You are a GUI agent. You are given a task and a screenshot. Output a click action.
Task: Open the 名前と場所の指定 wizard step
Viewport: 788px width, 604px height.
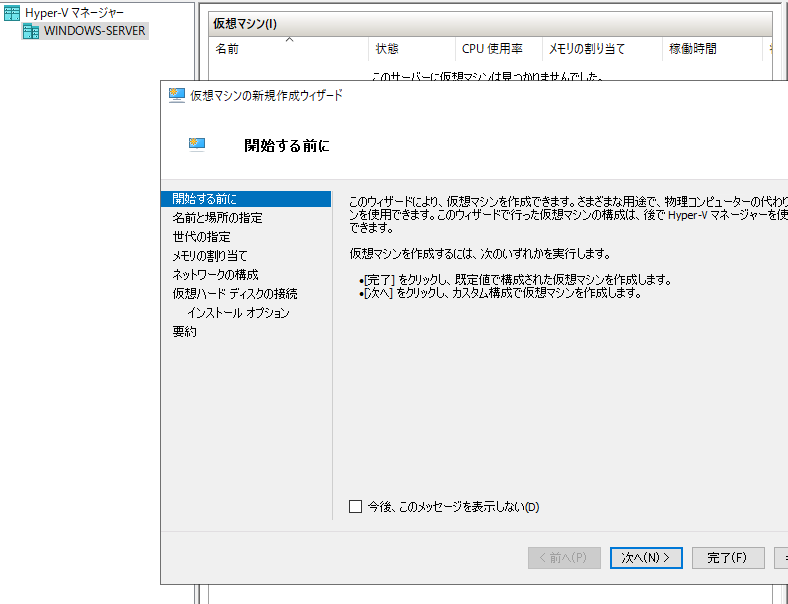coord(217,218)
